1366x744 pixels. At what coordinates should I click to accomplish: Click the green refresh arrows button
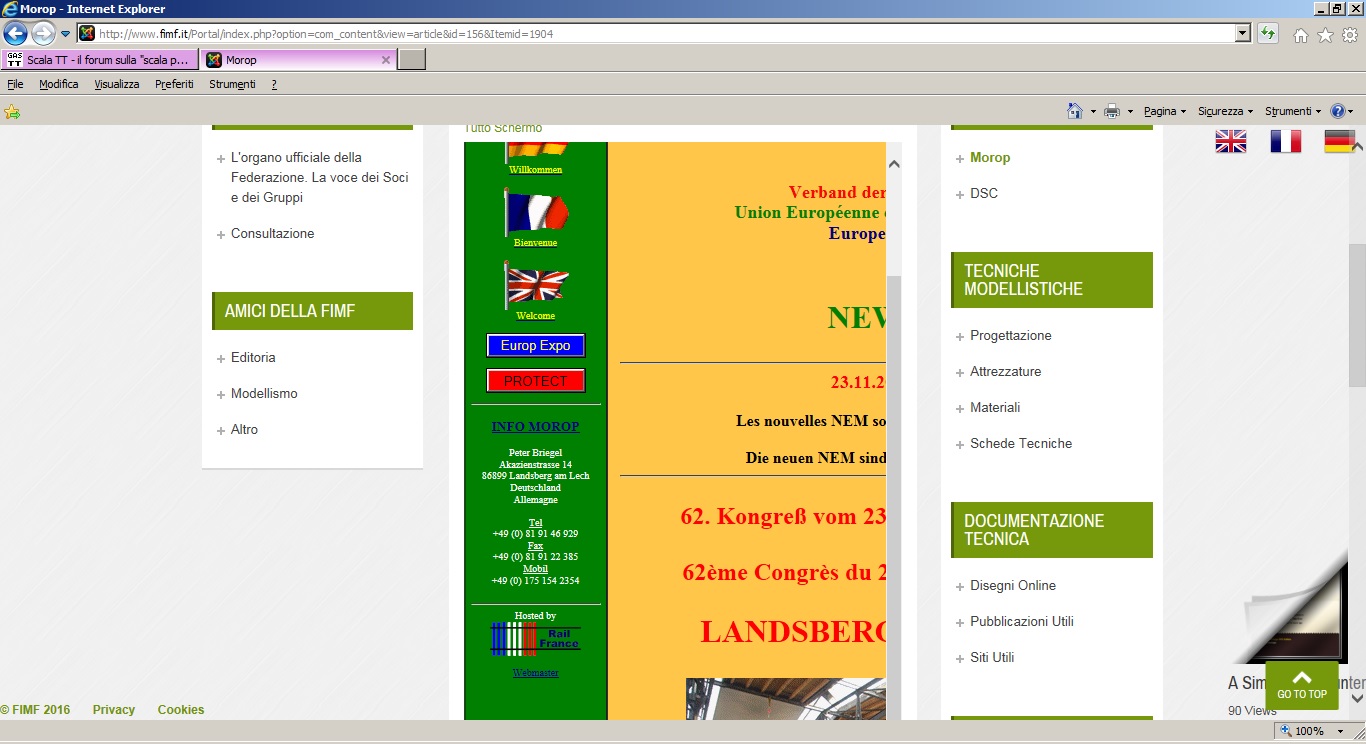click(1268, 34)
